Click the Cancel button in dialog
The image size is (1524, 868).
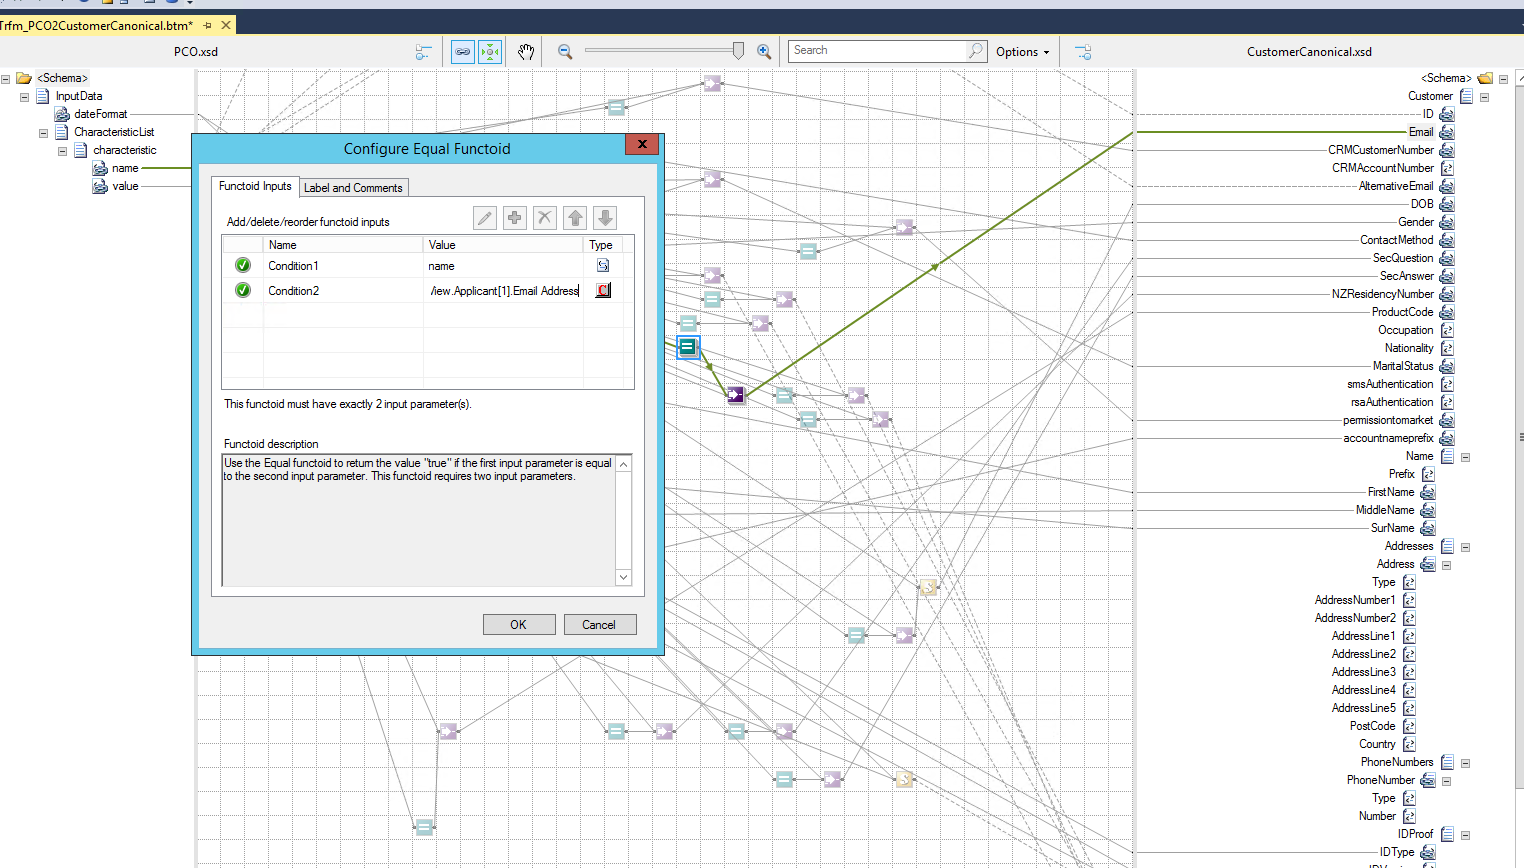600,625
